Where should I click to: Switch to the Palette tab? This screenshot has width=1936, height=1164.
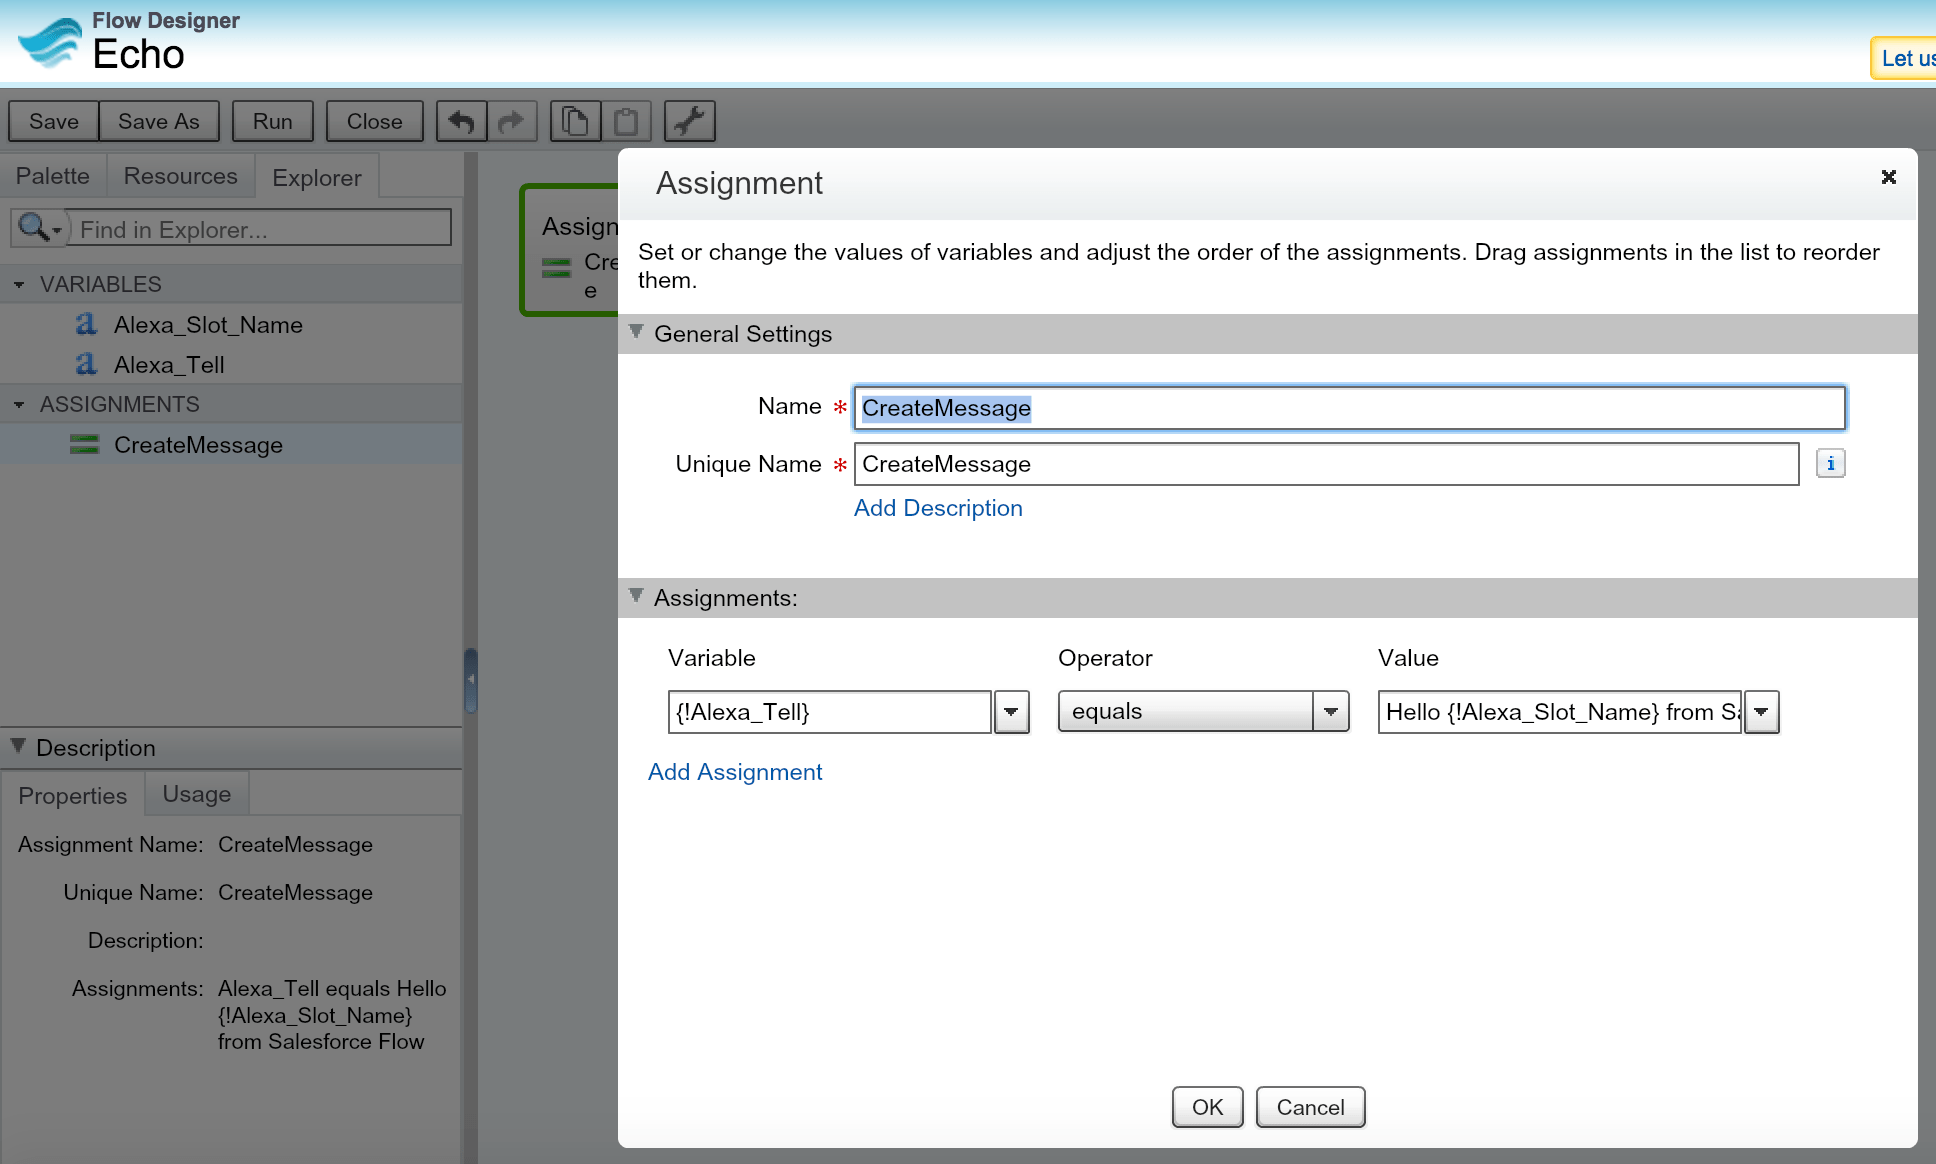coord(52,176)
